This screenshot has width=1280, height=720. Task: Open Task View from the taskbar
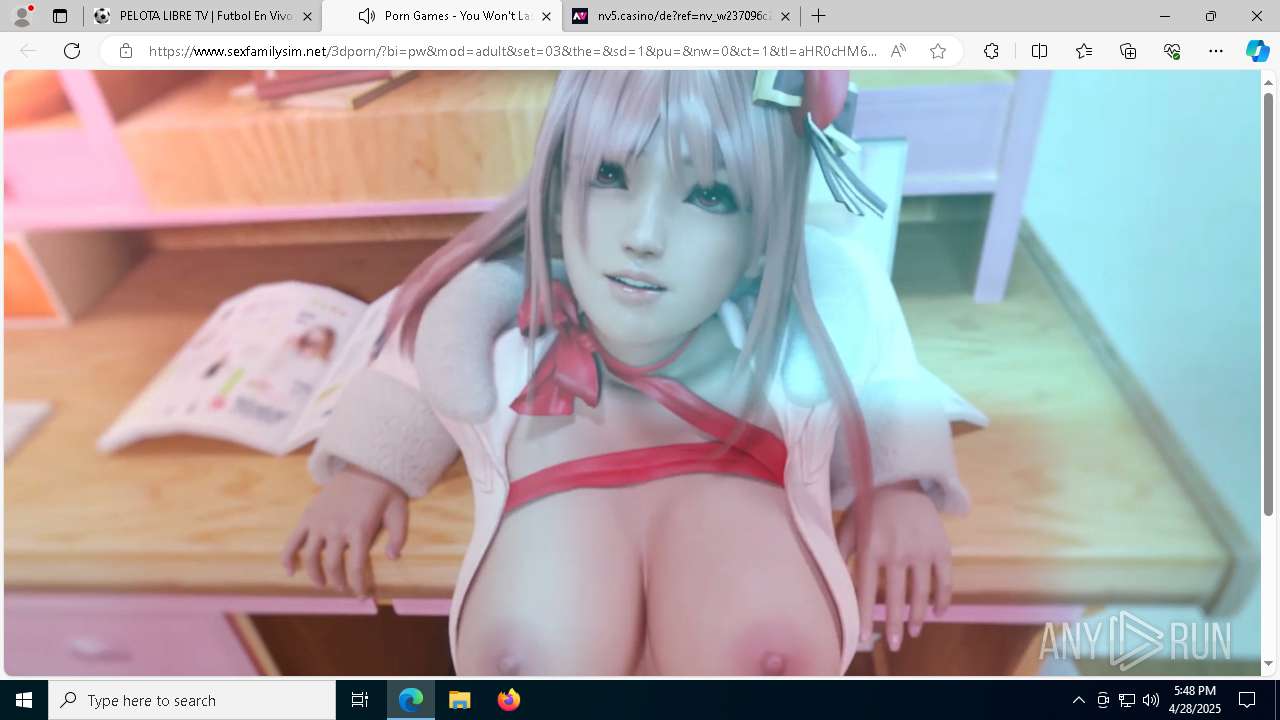(360, 700)
